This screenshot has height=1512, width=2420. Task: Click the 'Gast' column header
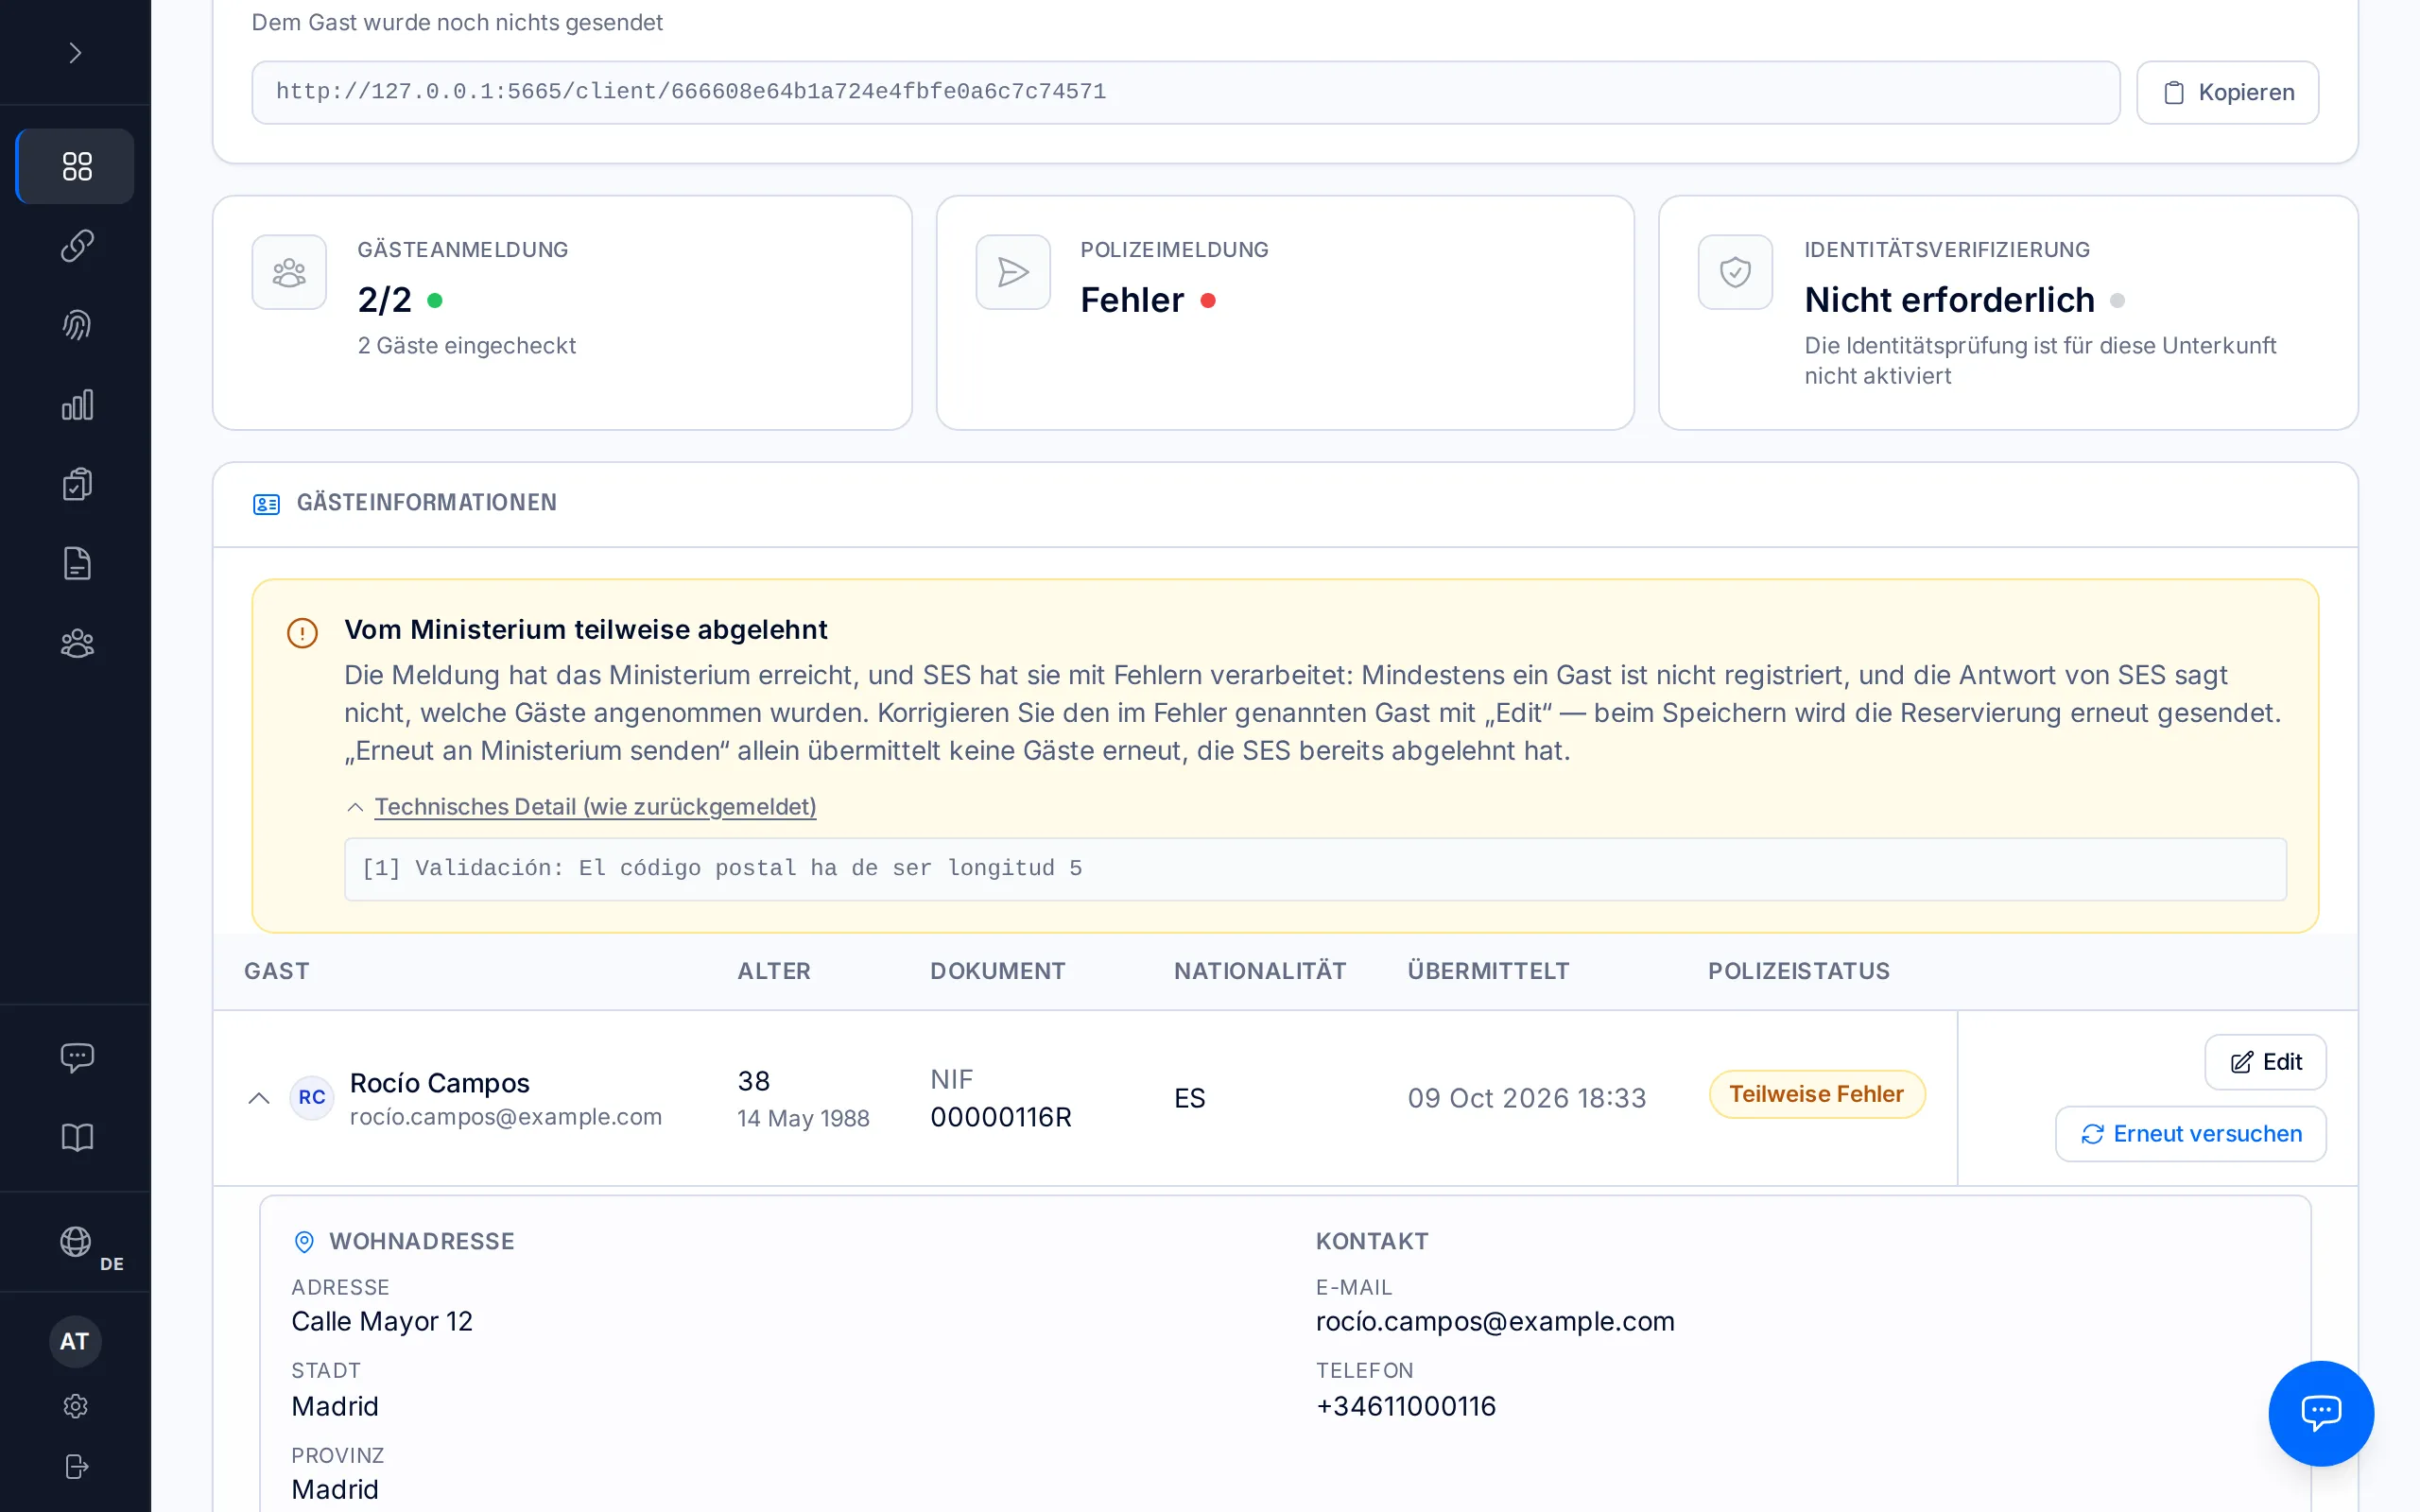277,971
